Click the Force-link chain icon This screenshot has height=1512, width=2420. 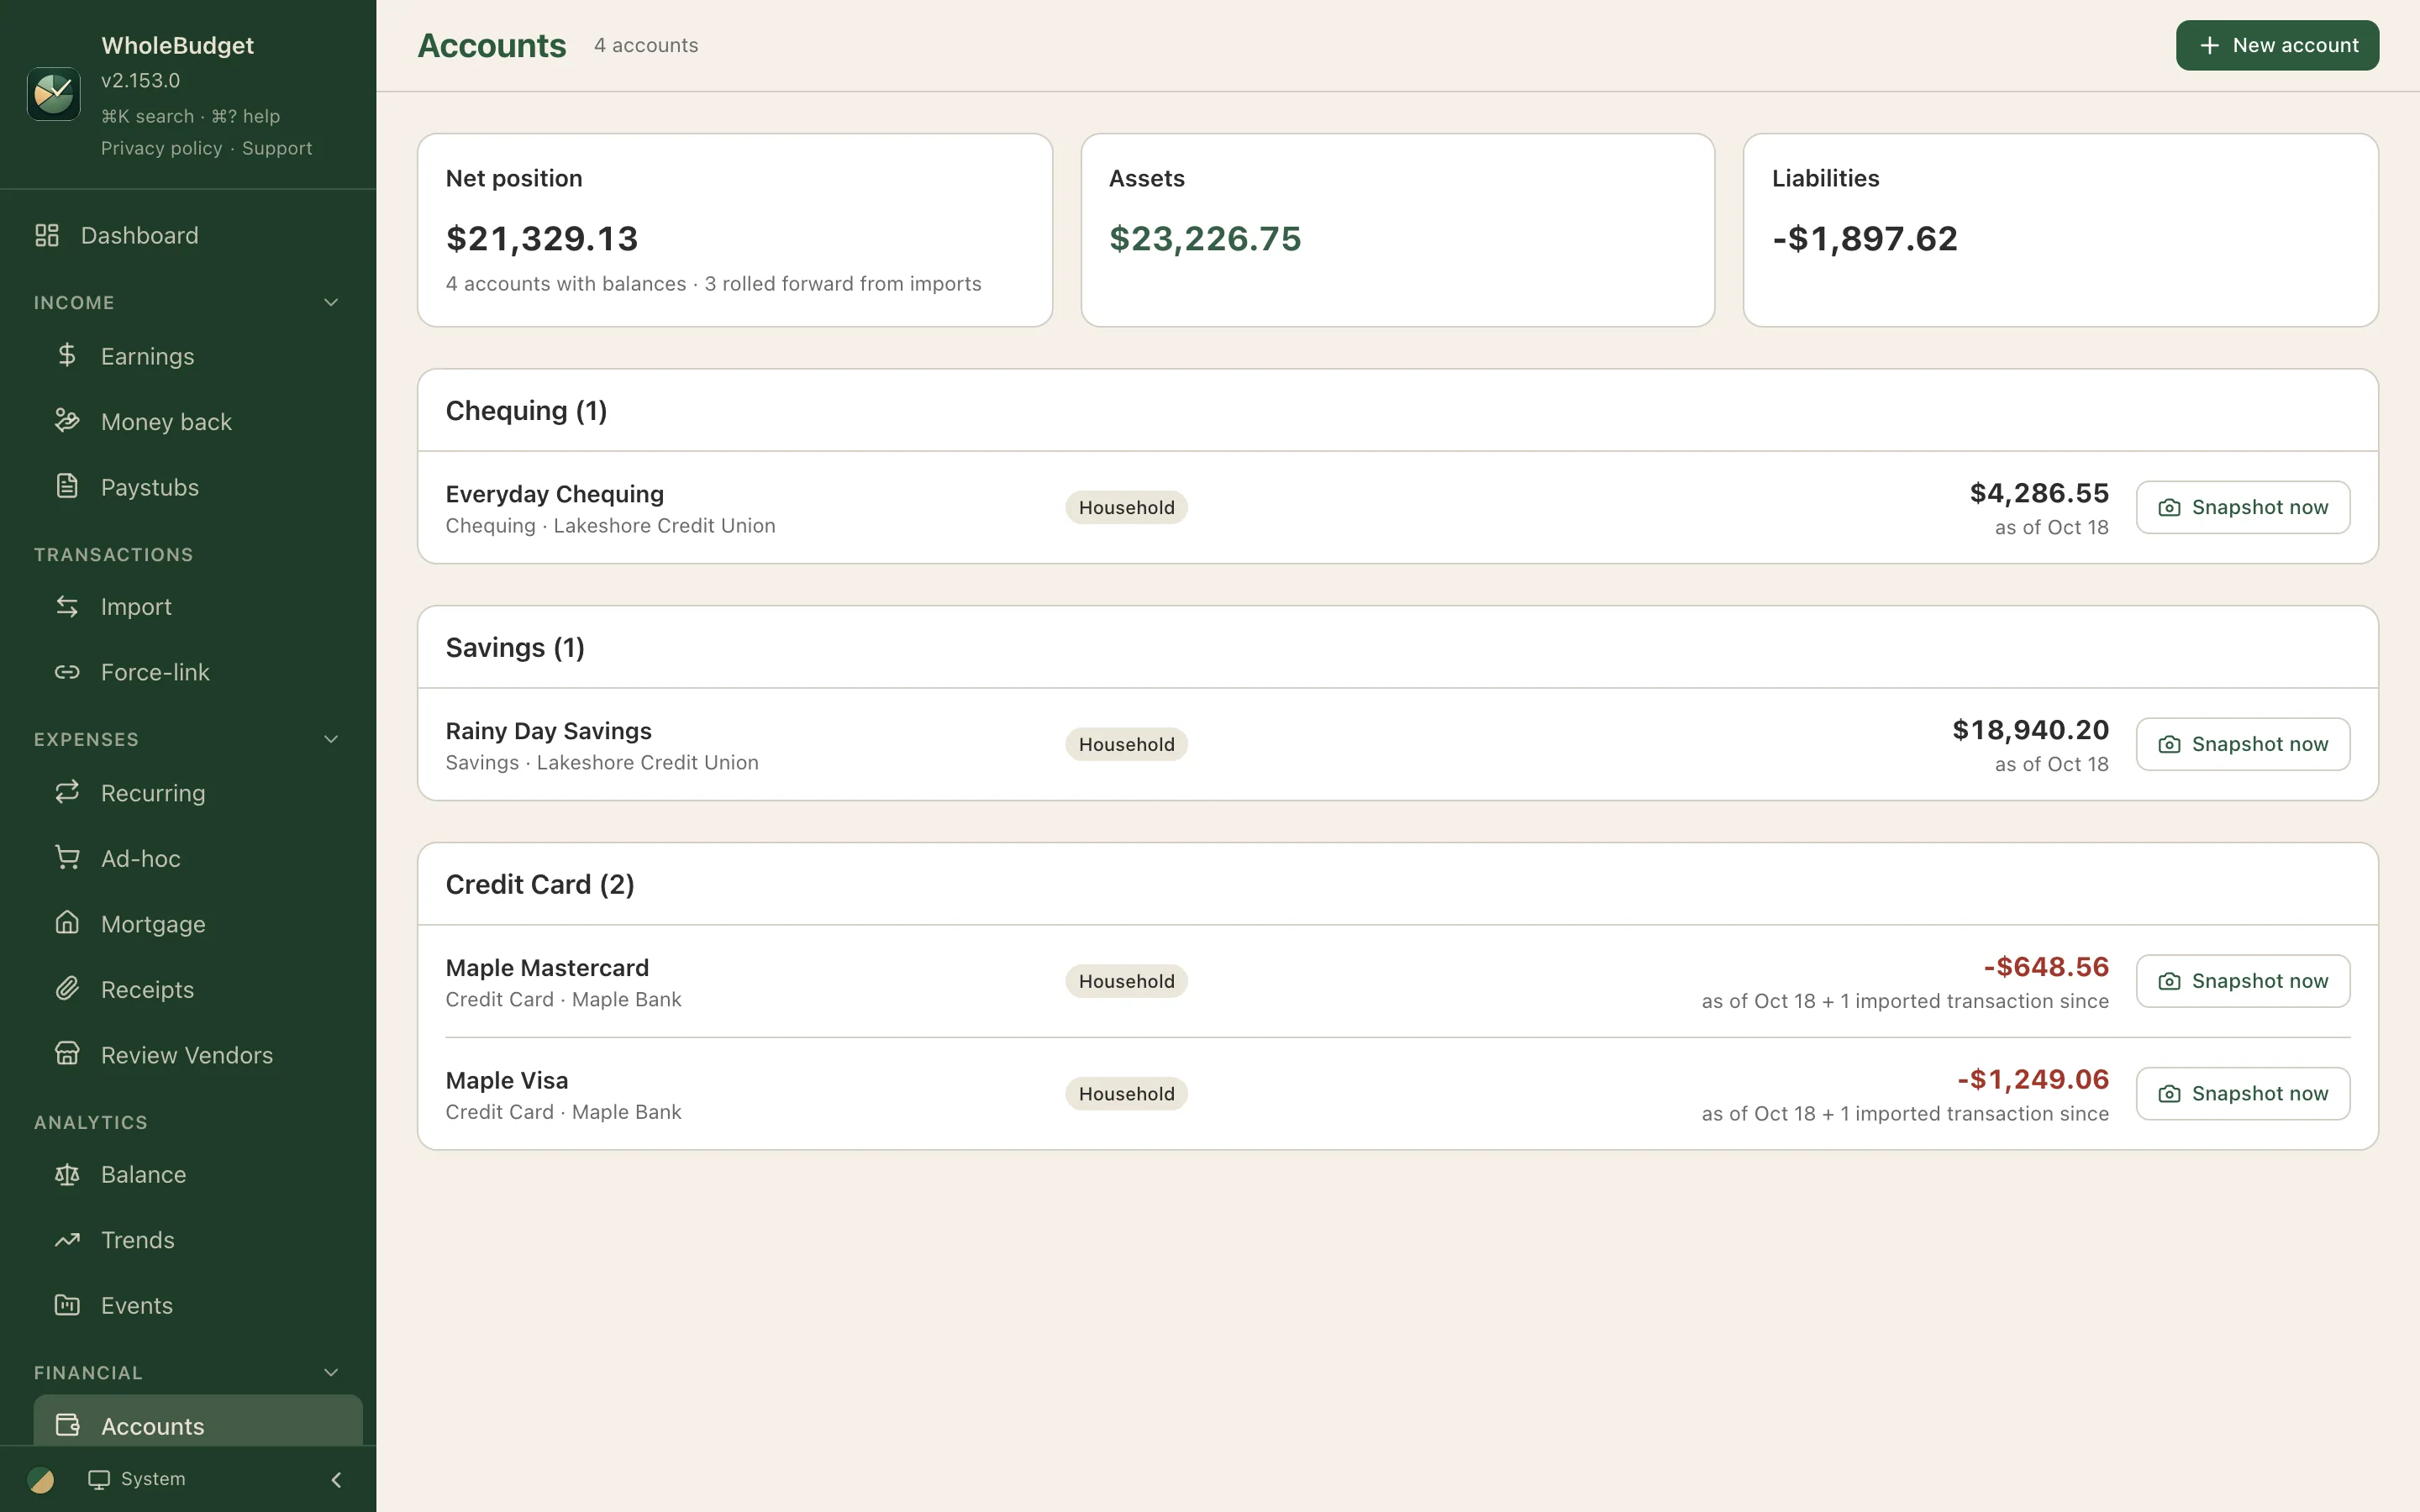point(67,672)
